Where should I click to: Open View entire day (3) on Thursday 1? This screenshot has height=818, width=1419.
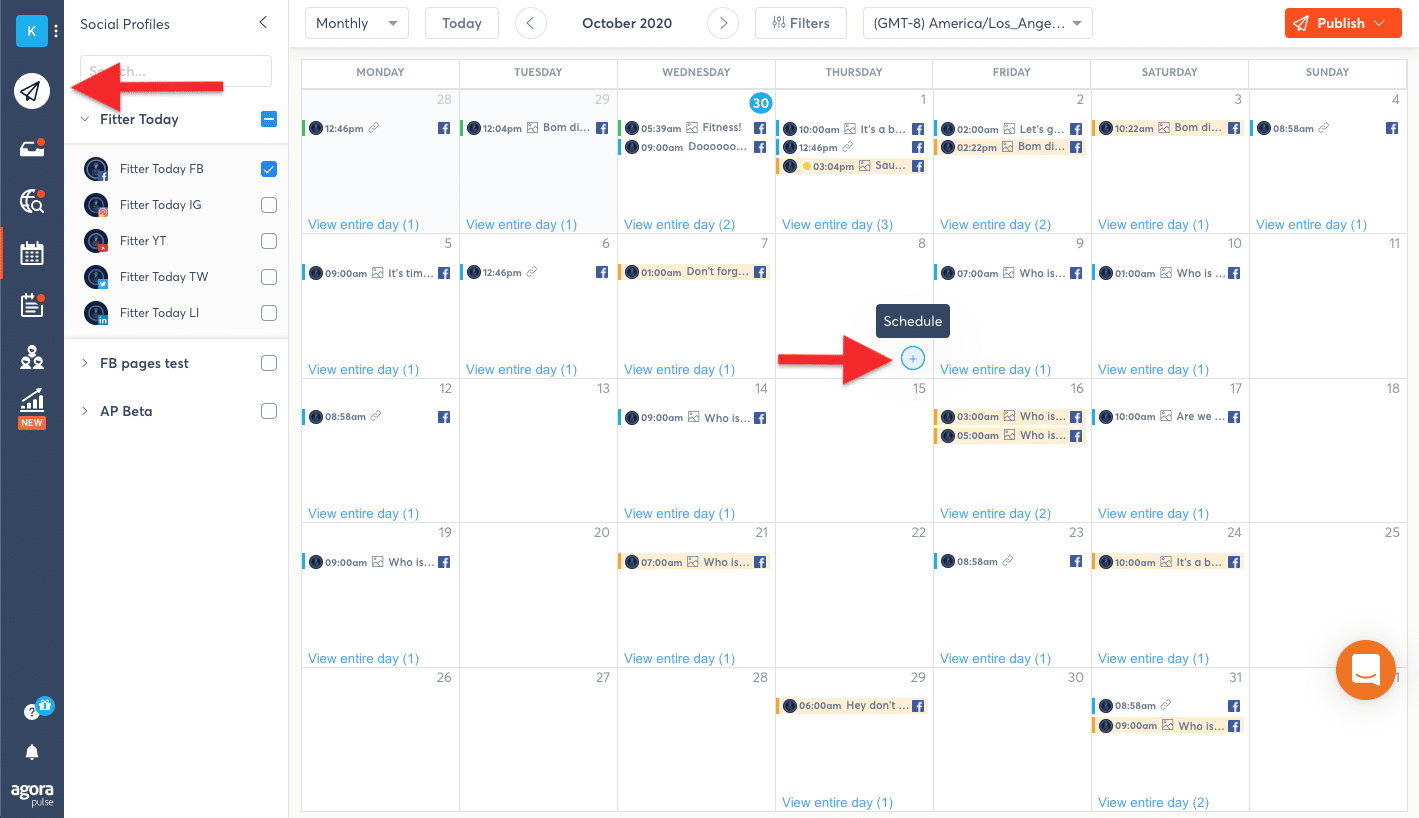coord(837,225)
